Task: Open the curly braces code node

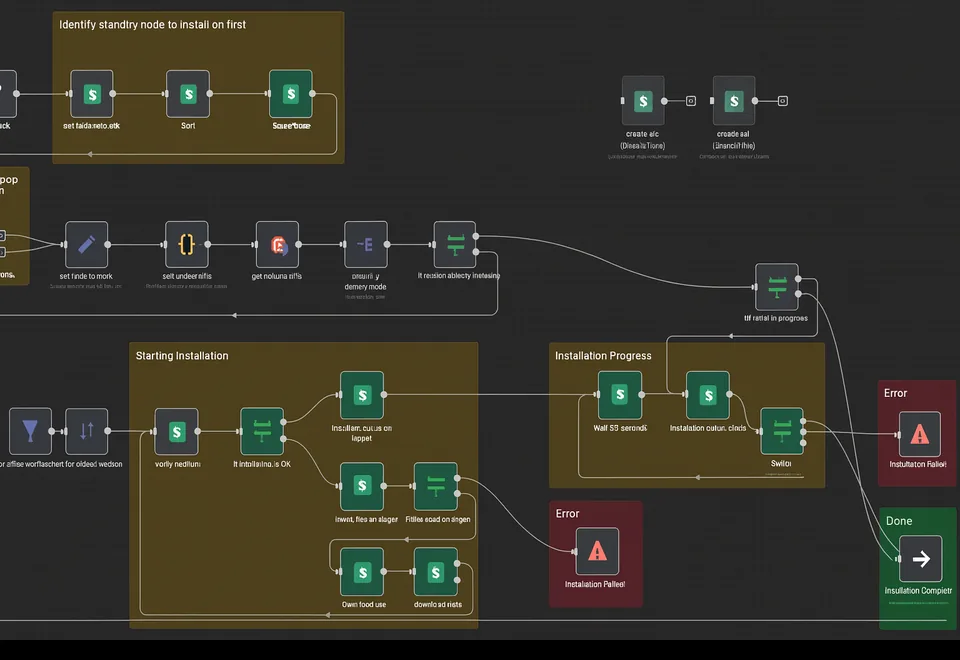Action: [x=187, y=244]
